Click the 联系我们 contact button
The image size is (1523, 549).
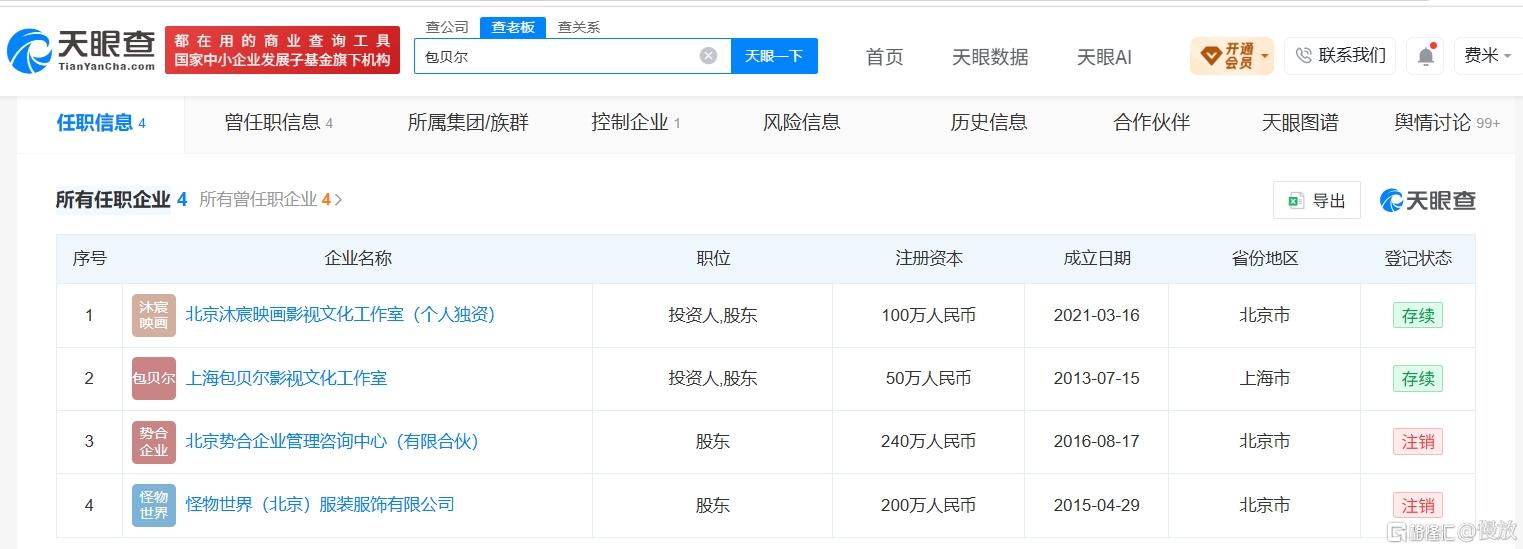tap(1340, 56)
